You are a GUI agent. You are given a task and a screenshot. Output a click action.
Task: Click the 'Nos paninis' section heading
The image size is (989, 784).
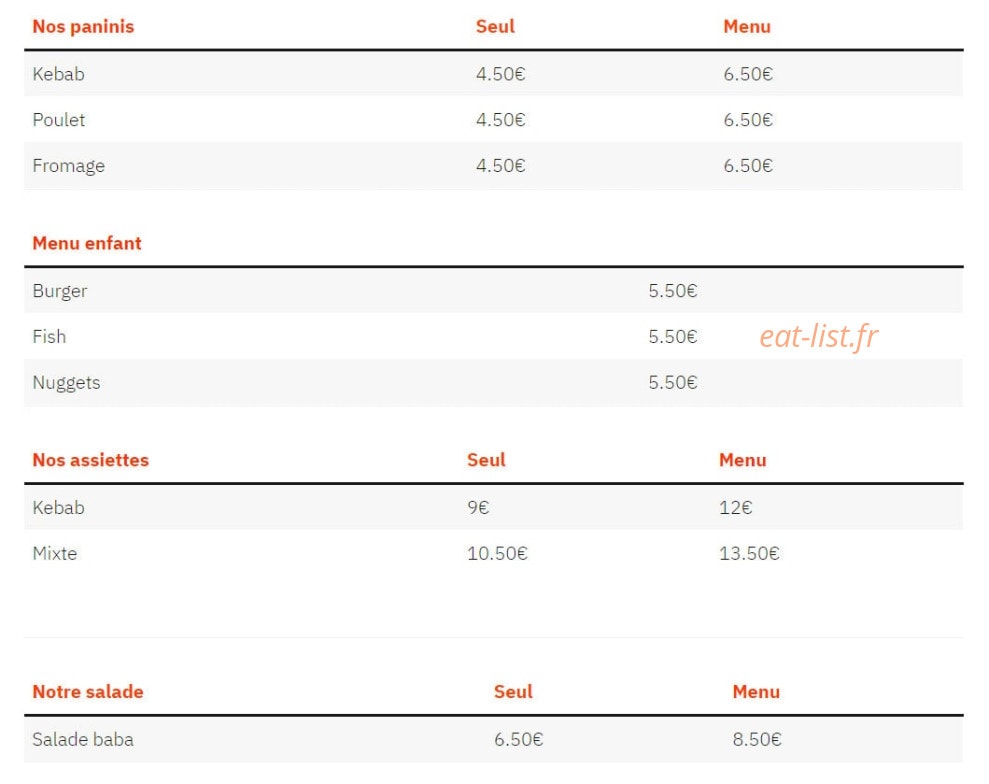click(x=83, y=26)
